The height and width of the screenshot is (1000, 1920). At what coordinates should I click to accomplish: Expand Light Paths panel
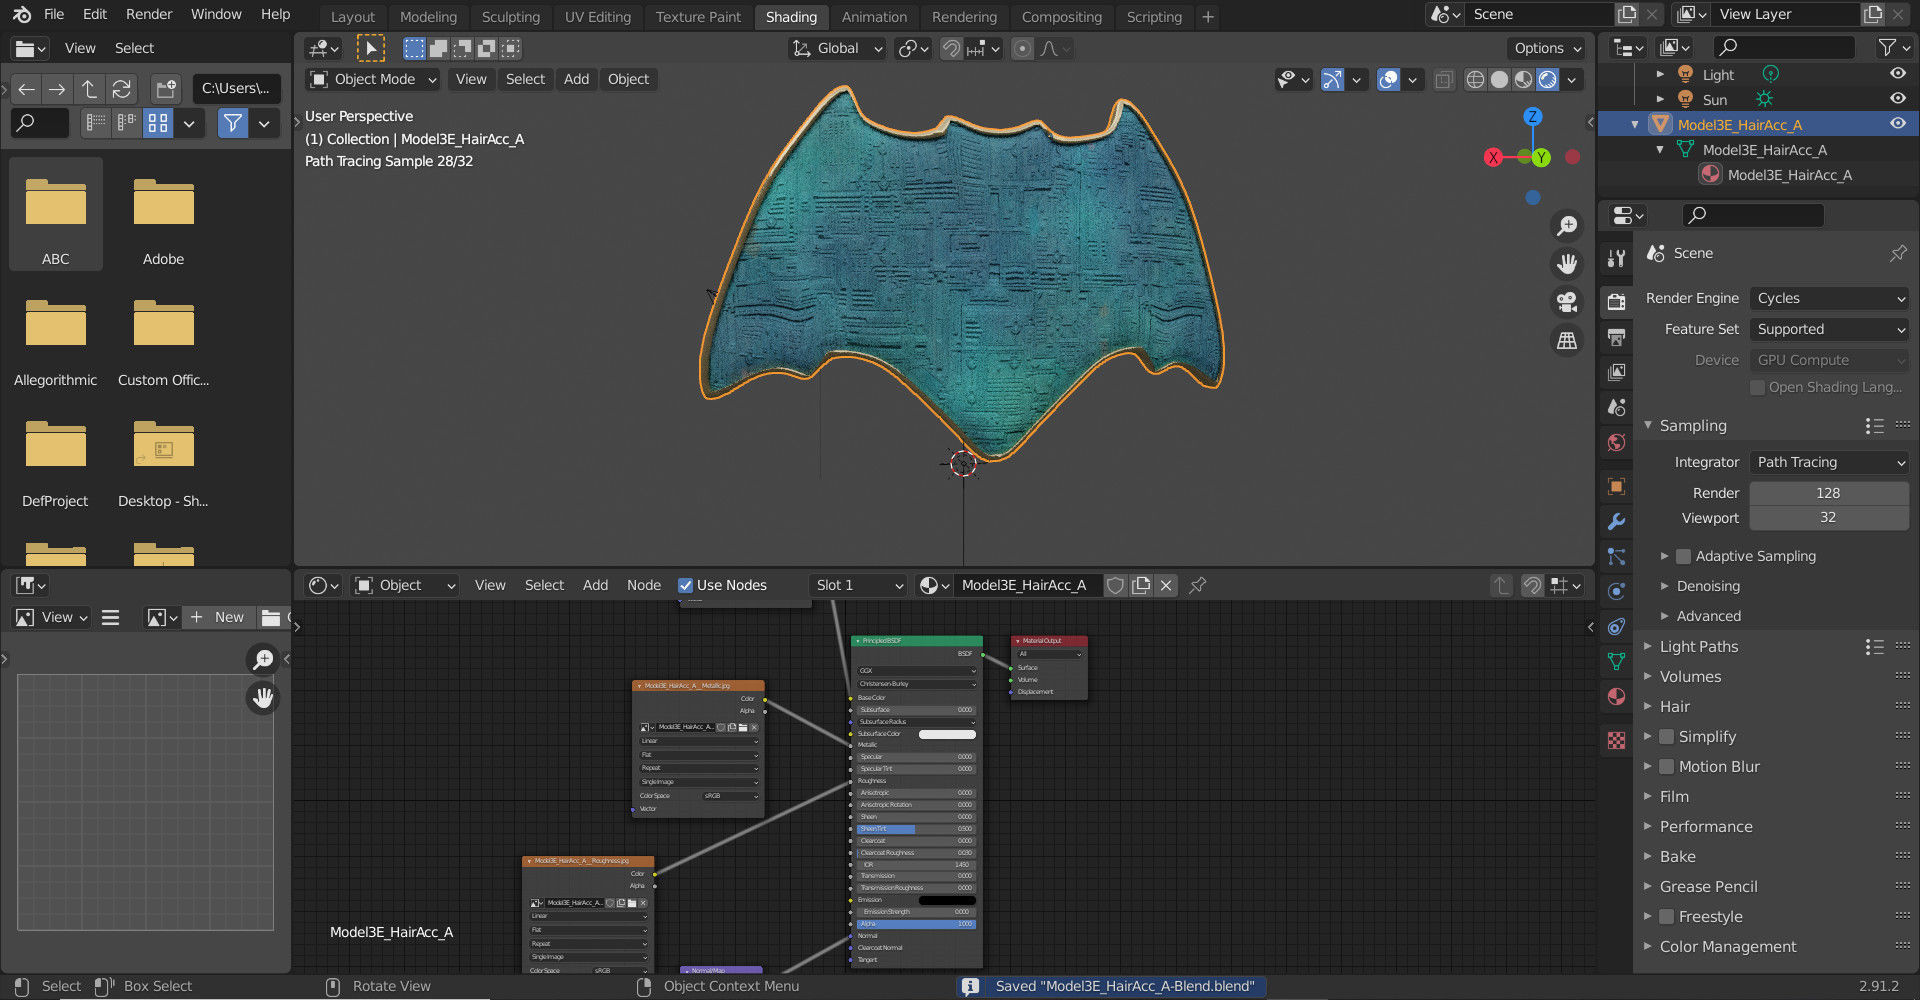(x=1698, y=647)
